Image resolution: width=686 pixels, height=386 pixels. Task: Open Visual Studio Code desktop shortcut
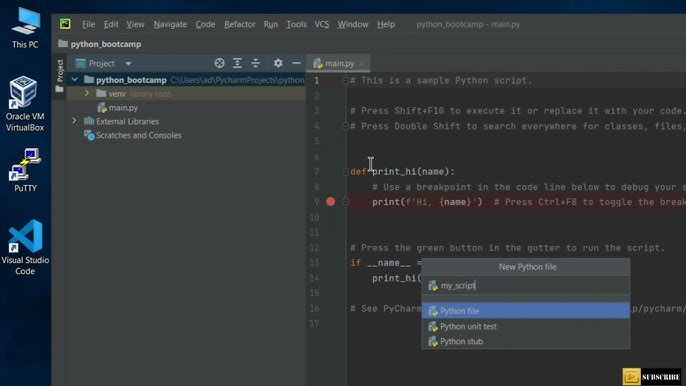[25, 247]
